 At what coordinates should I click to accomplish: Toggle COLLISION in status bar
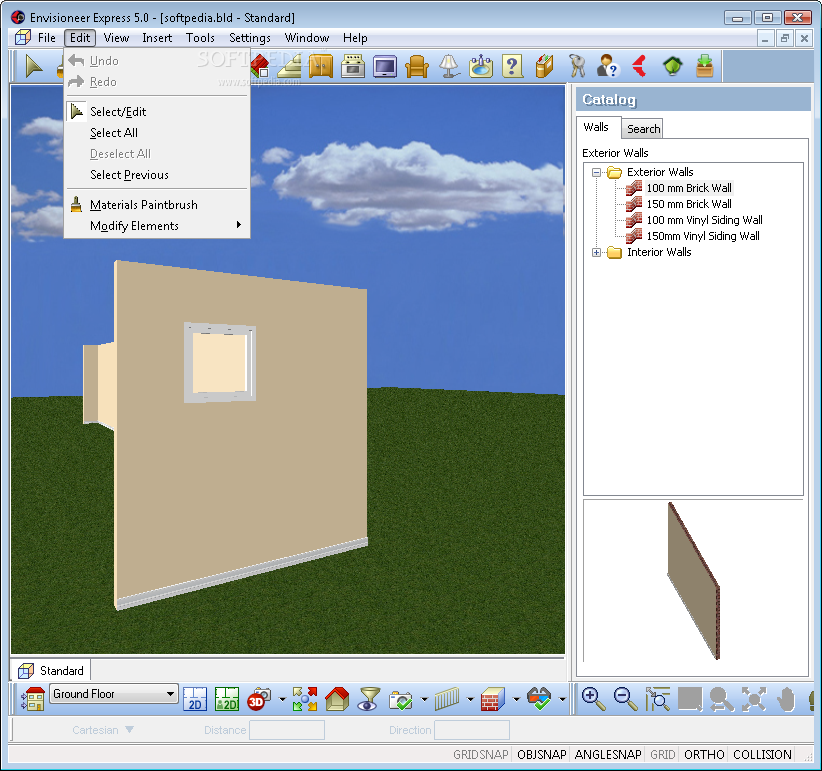coord(762,754)
